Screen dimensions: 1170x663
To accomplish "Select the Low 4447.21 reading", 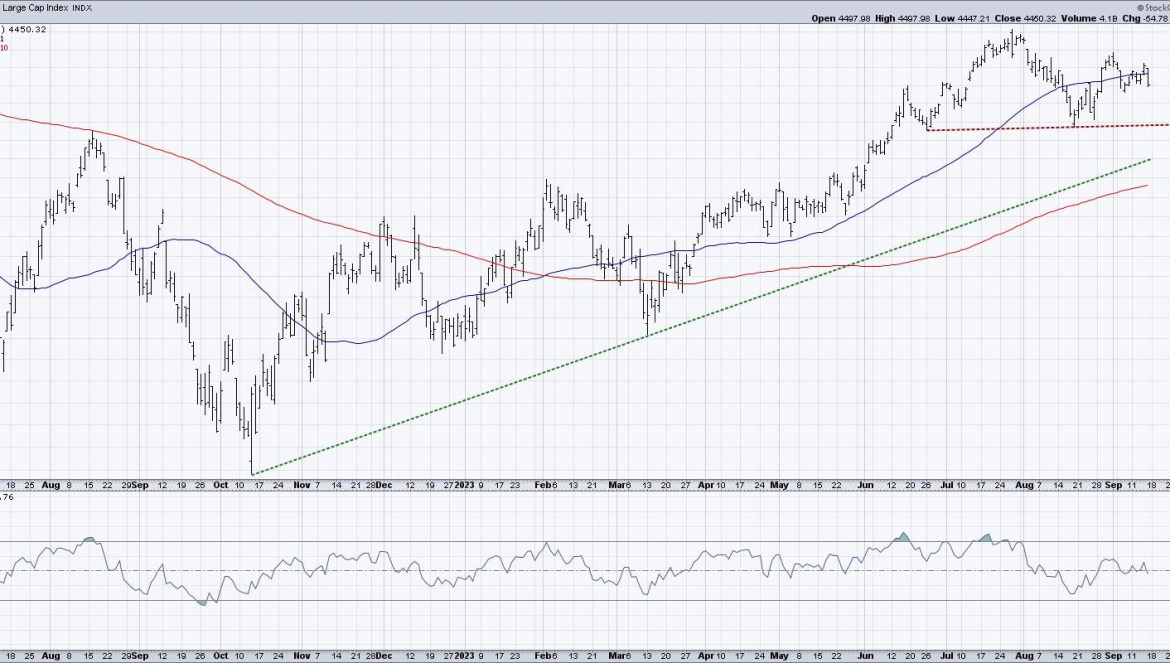I will point(960,19).
